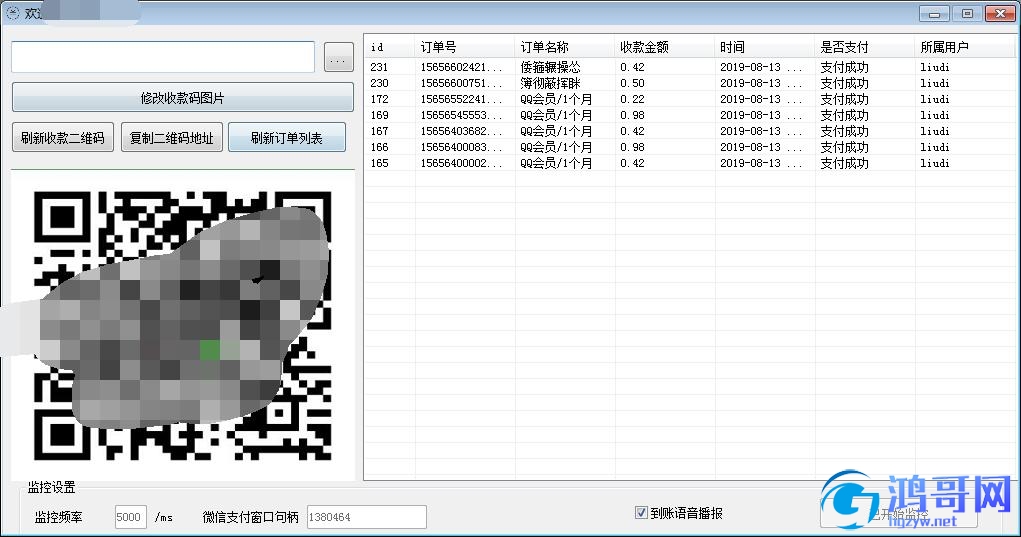The width and height of the screenshot is (1021, 537).
Task: Sort by the id column header
Action: click(x=389, y=47)
